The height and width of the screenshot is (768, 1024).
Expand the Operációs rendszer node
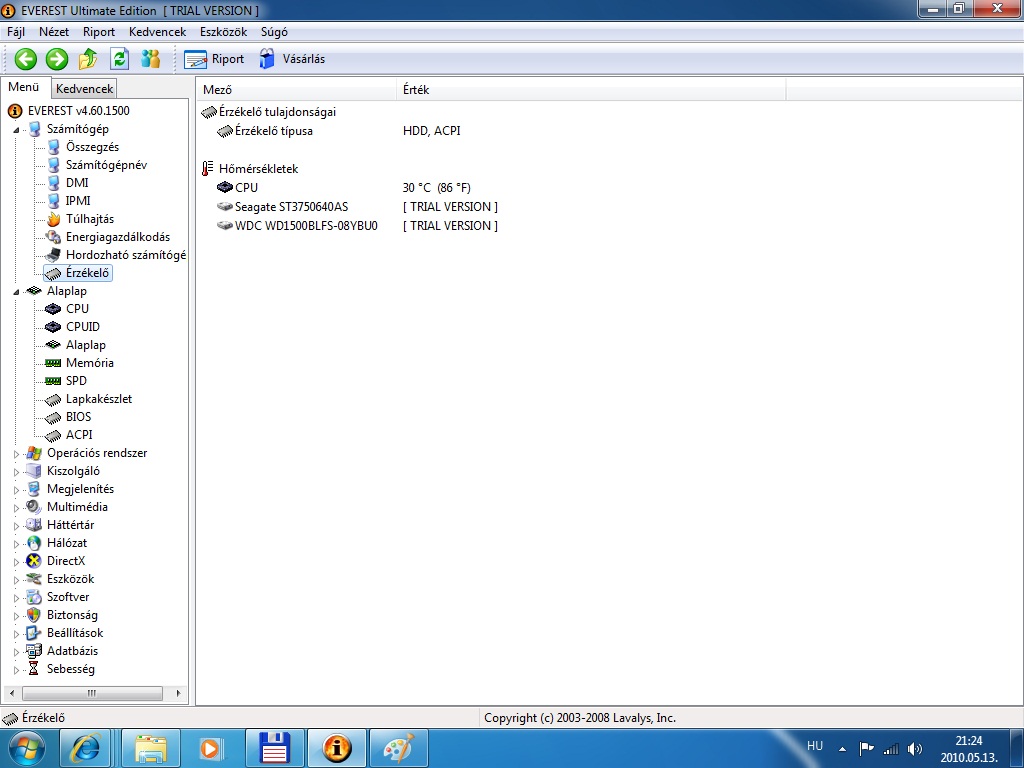coord(16,454)
